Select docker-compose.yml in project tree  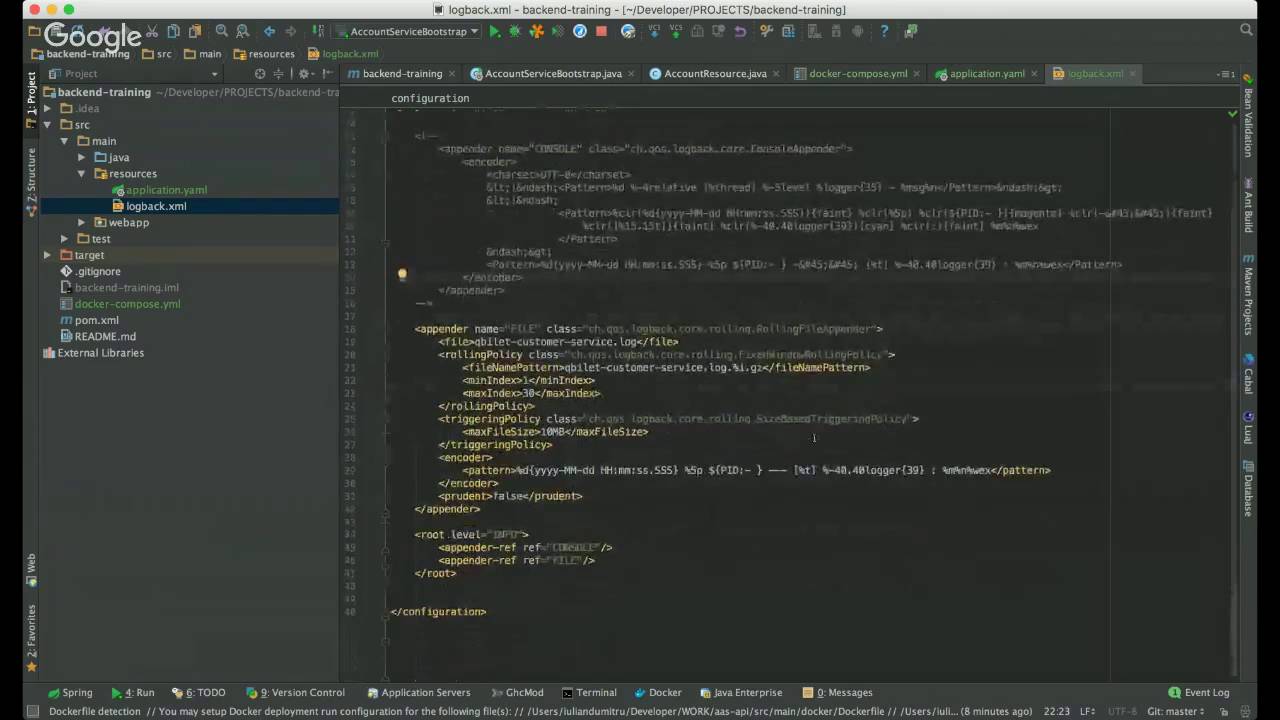click(x=121, y=304)
